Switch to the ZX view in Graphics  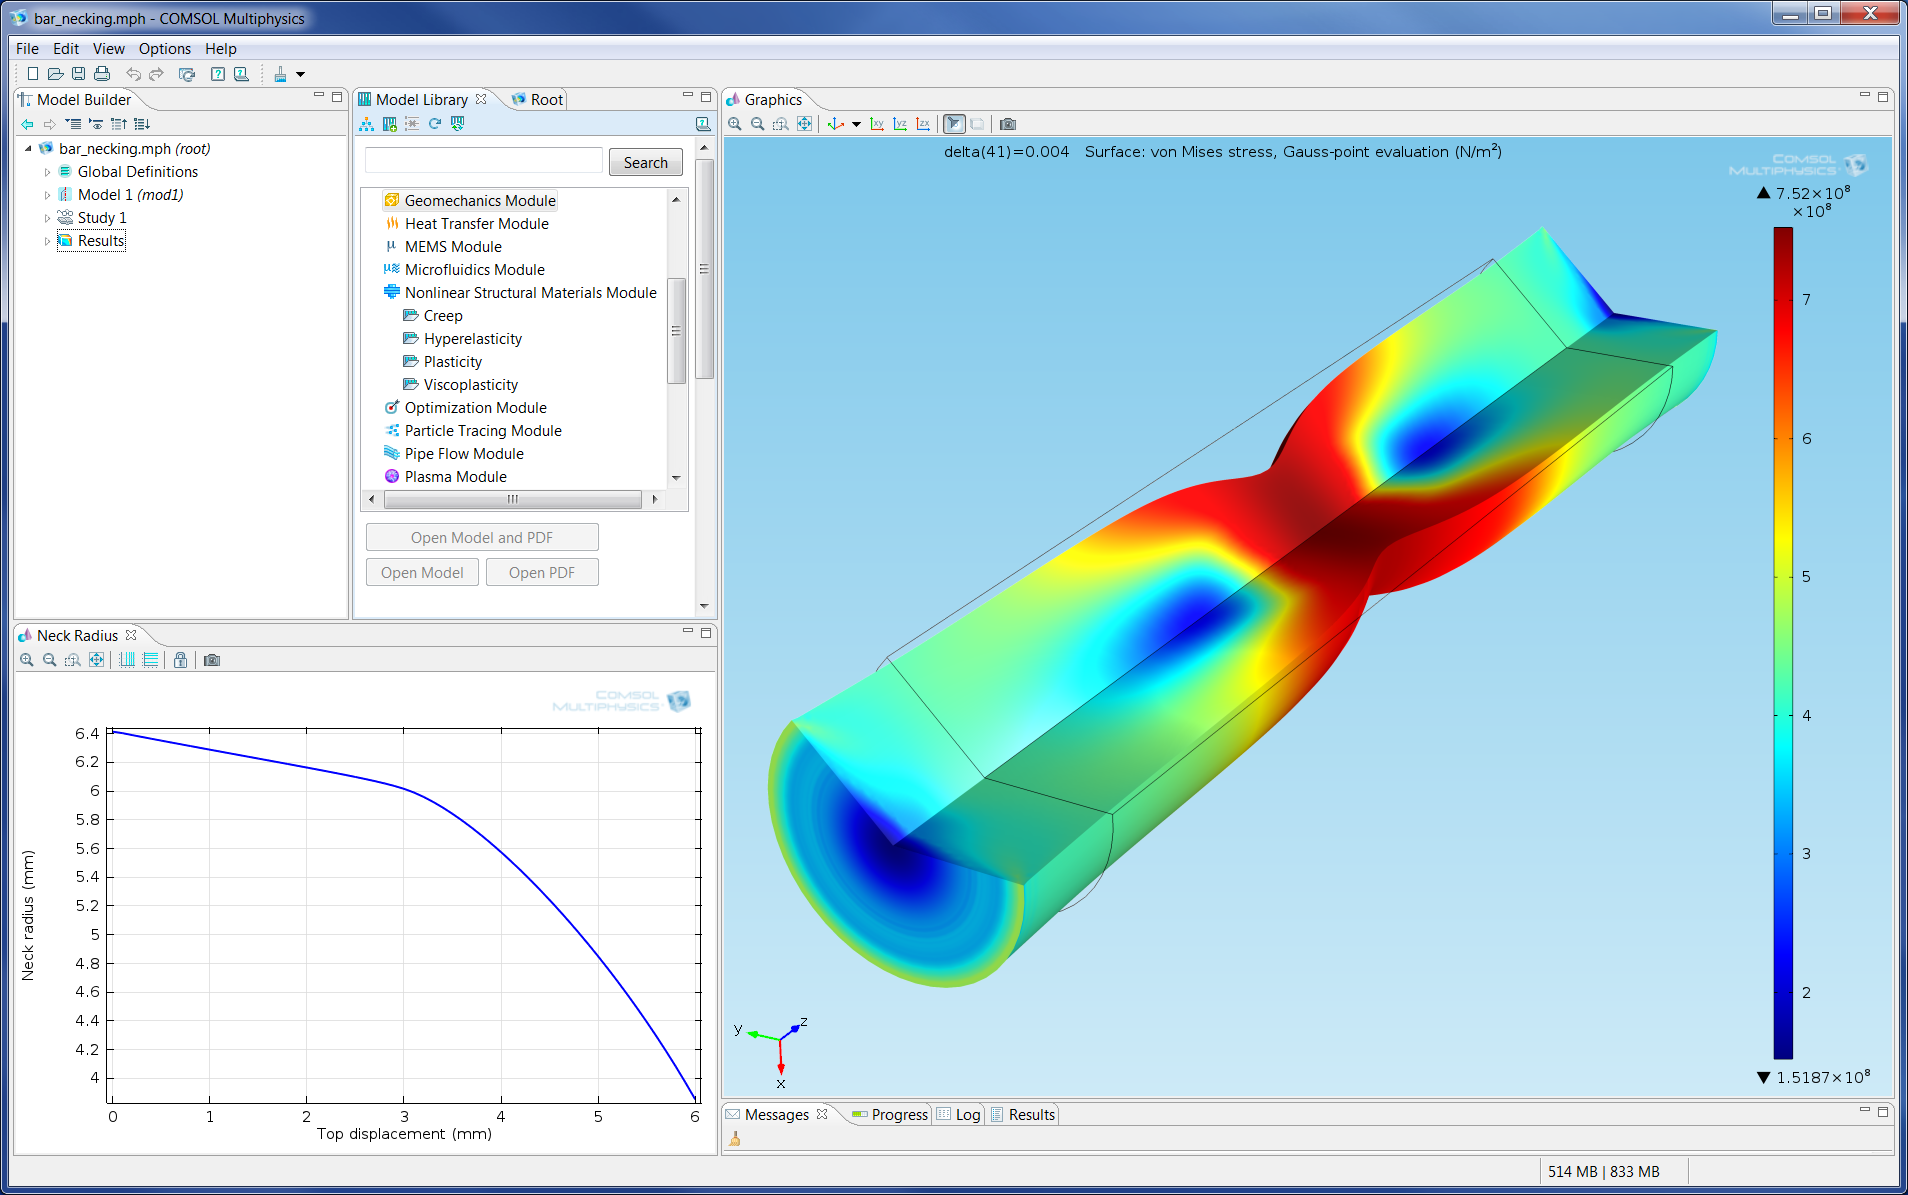point(923,124)
